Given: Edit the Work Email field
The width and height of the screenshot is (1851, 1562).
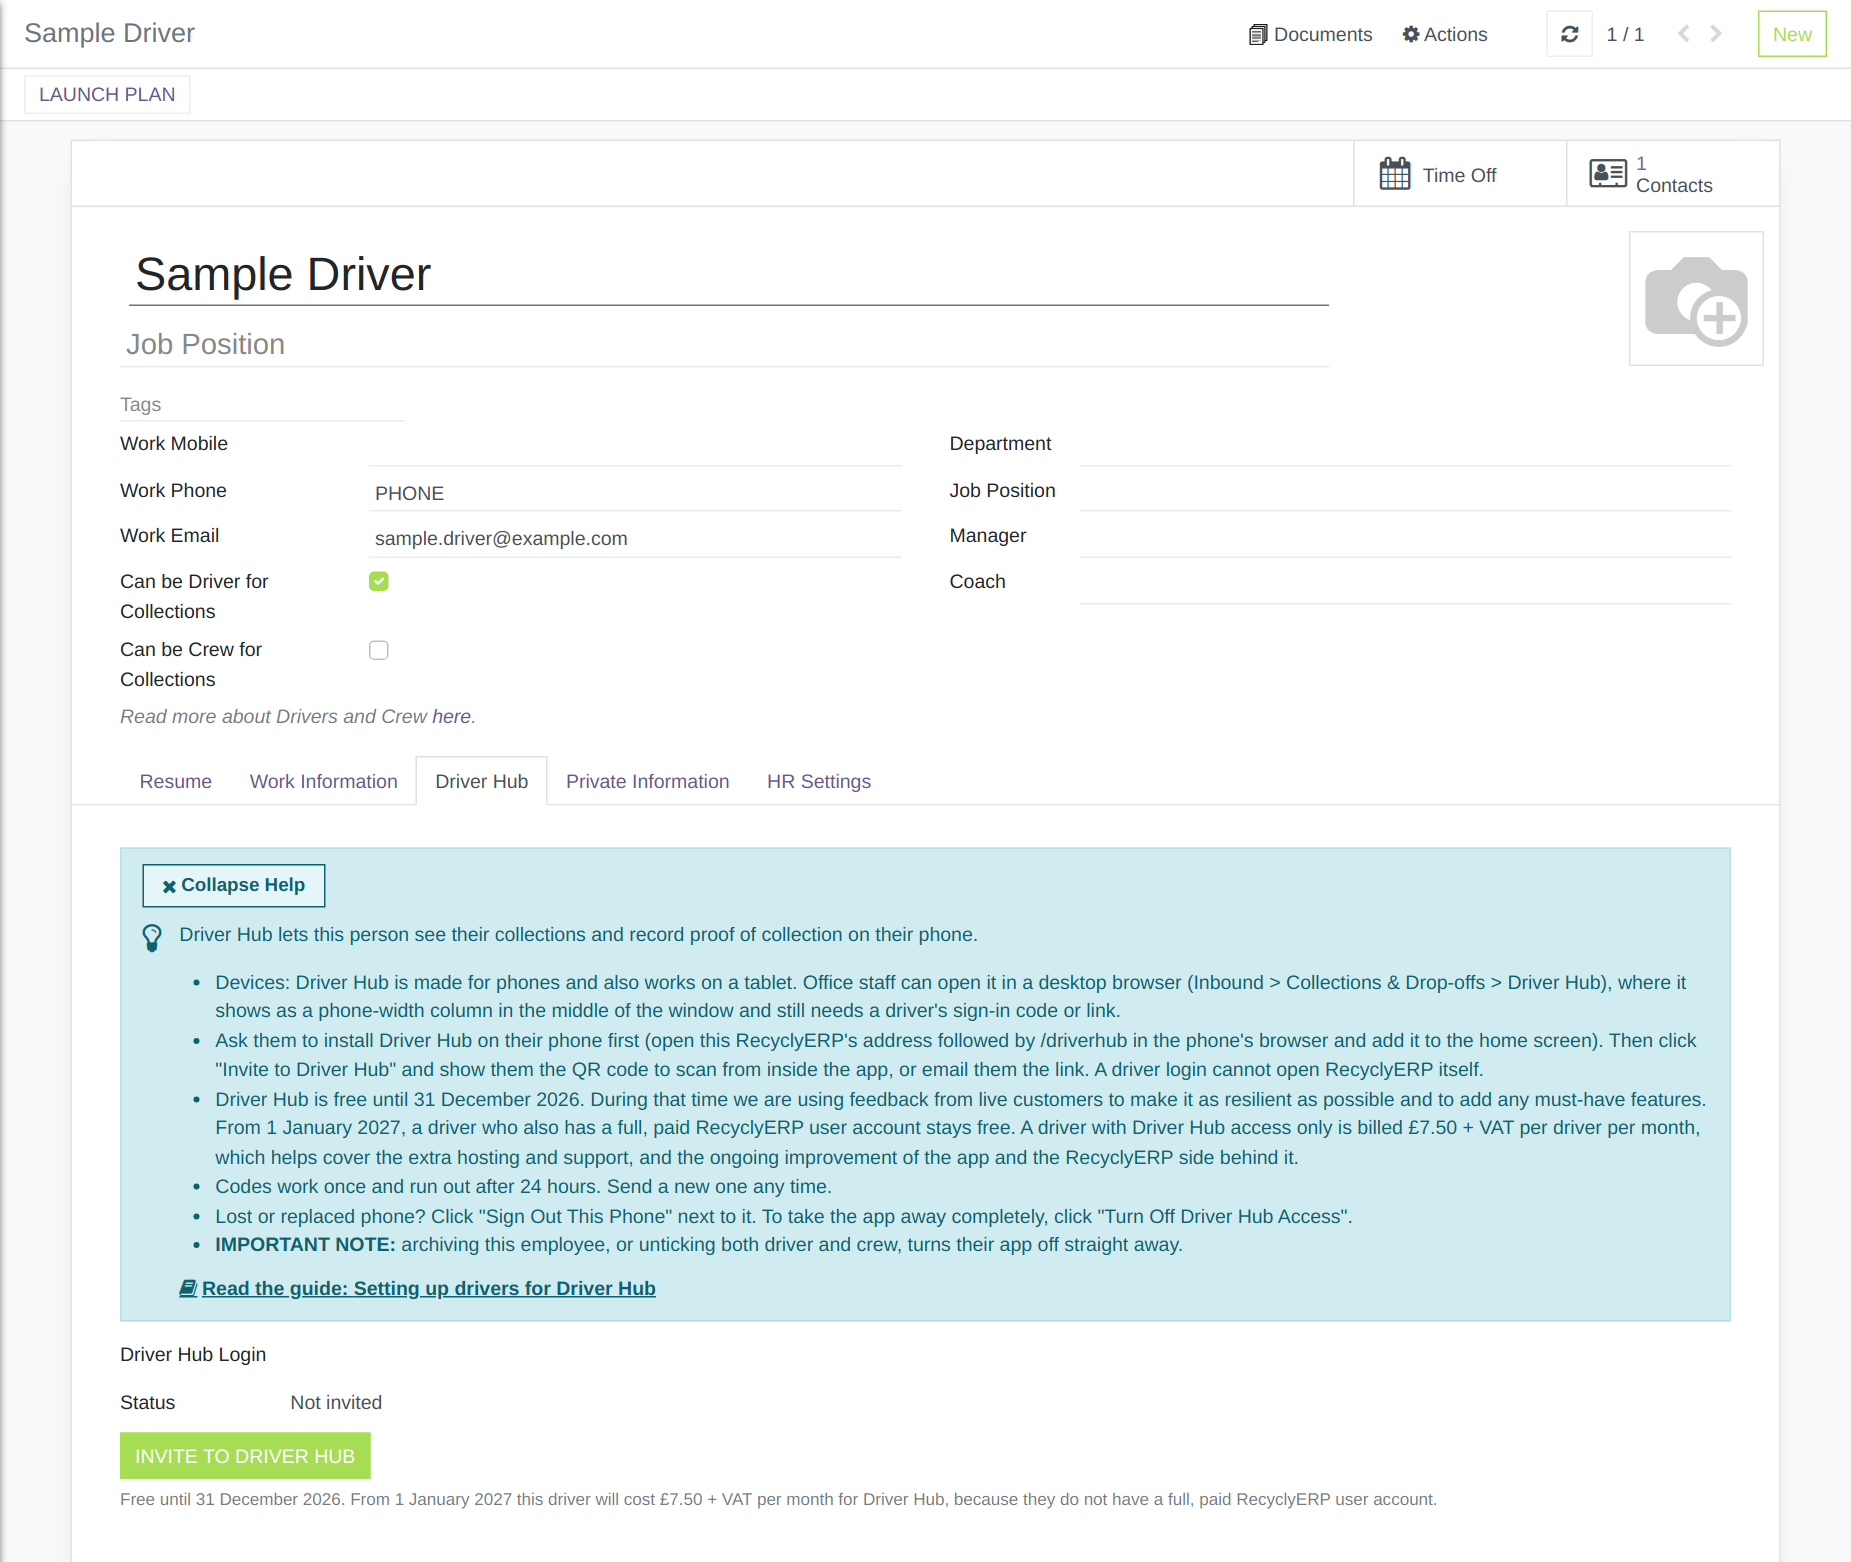Looking at the screenshot, I should tap(635, 538).
